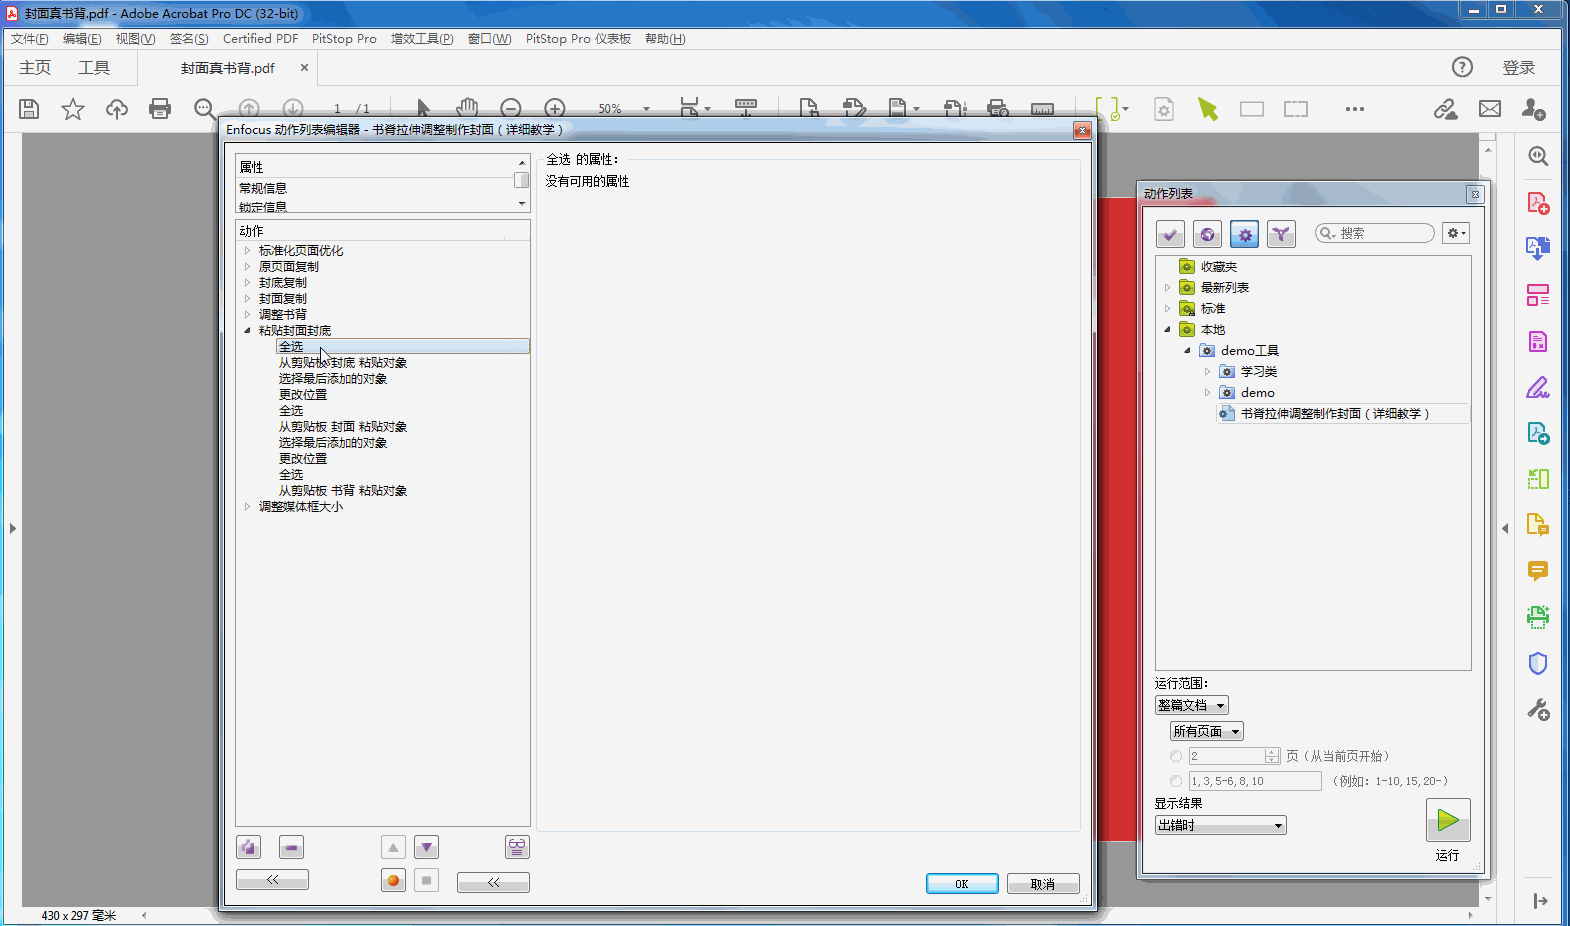Viewport: 1570px width, 926px height.
Task: Switch to the 工具 tab
Action: click(x=94, y=67)
